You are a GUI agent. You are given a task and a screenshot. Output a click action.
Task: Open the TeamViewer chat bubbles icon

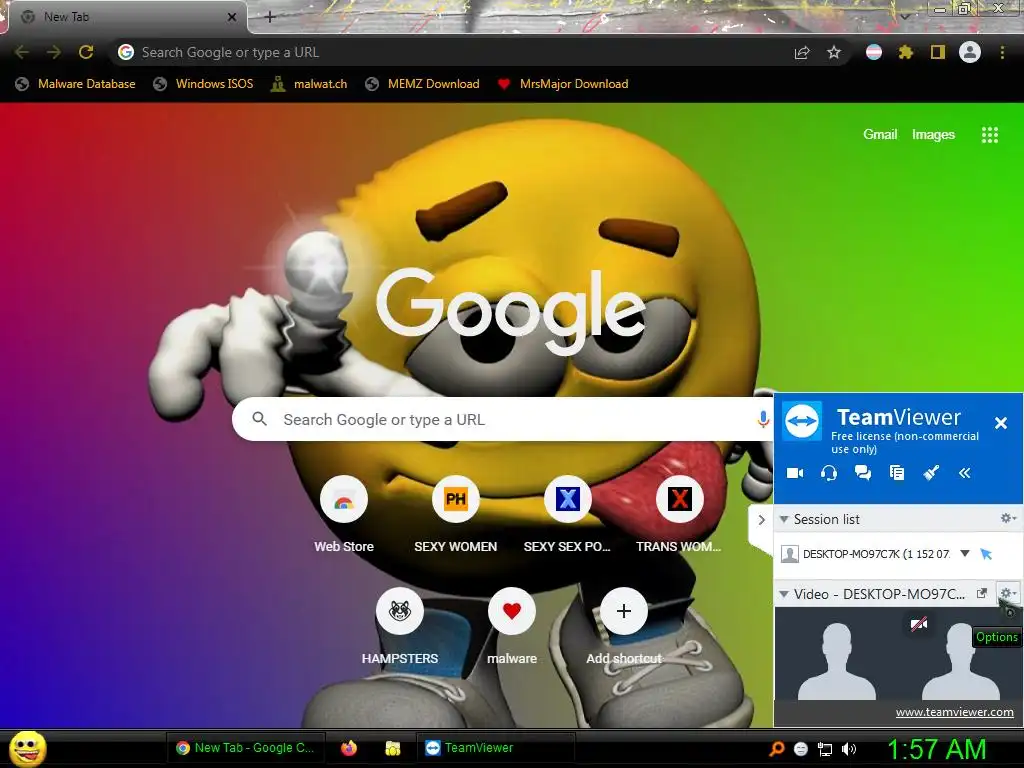[863, 473]
